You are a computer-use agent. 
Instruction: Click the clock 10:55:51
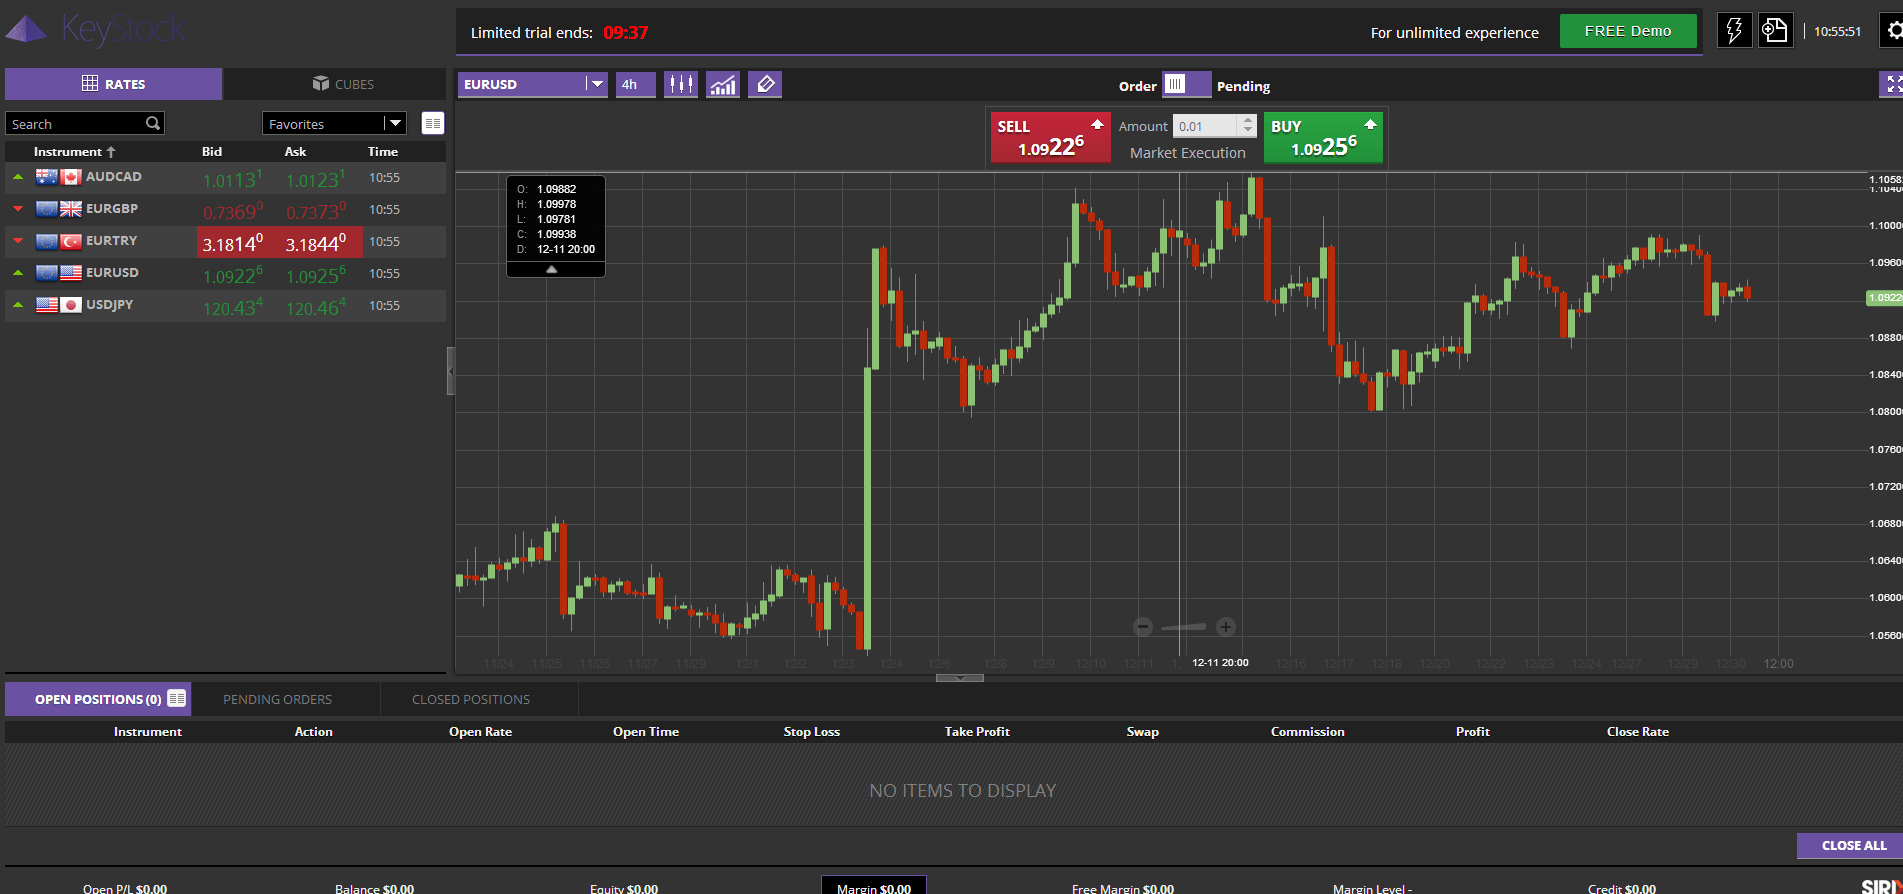pyautogui.click(x=1838, y=32)
